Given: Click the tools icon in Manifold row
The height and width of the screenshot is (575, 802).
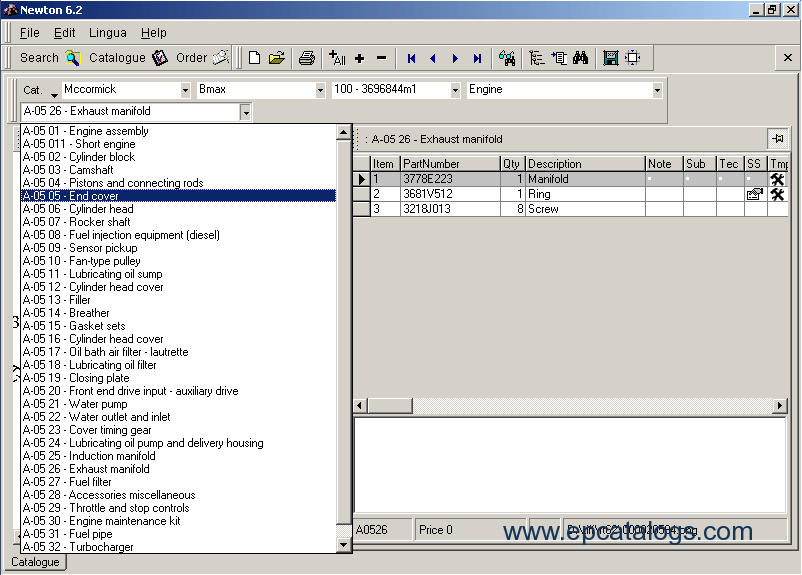Looking at the screenshot, I should click(x=777, y=179).
